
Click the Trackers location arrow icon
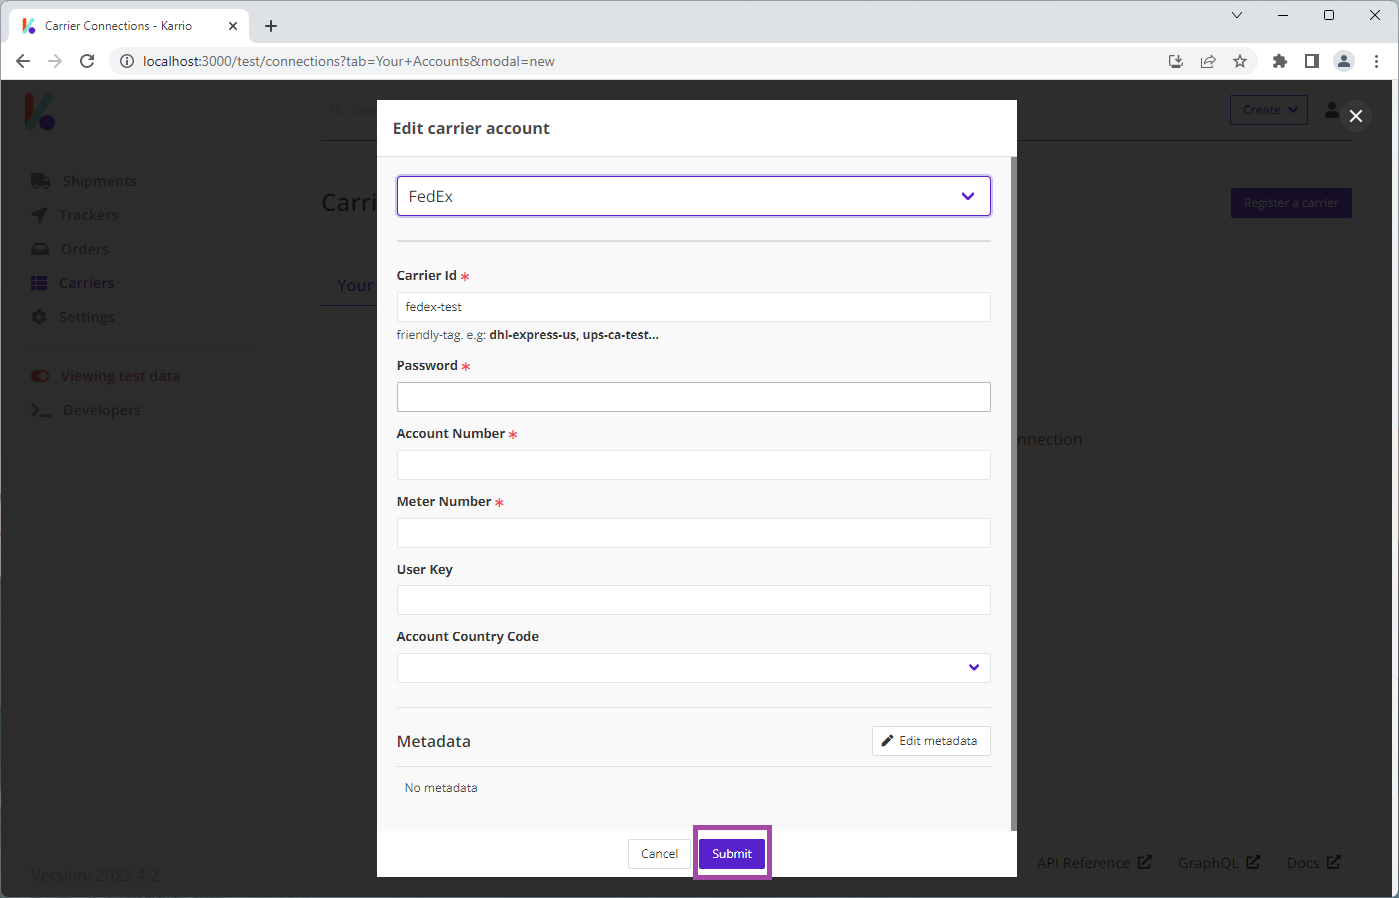[39, 215]
